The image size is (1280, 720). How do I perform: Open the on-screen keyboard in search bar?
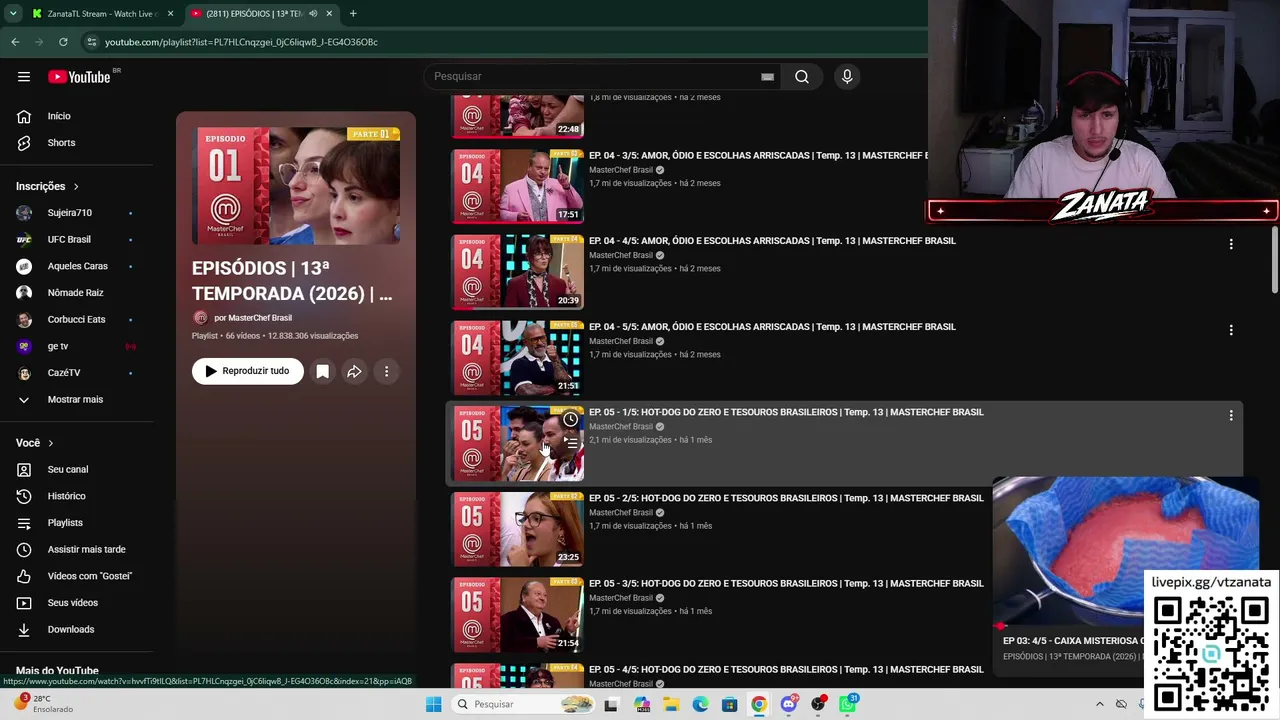click(x=767, y=77)
